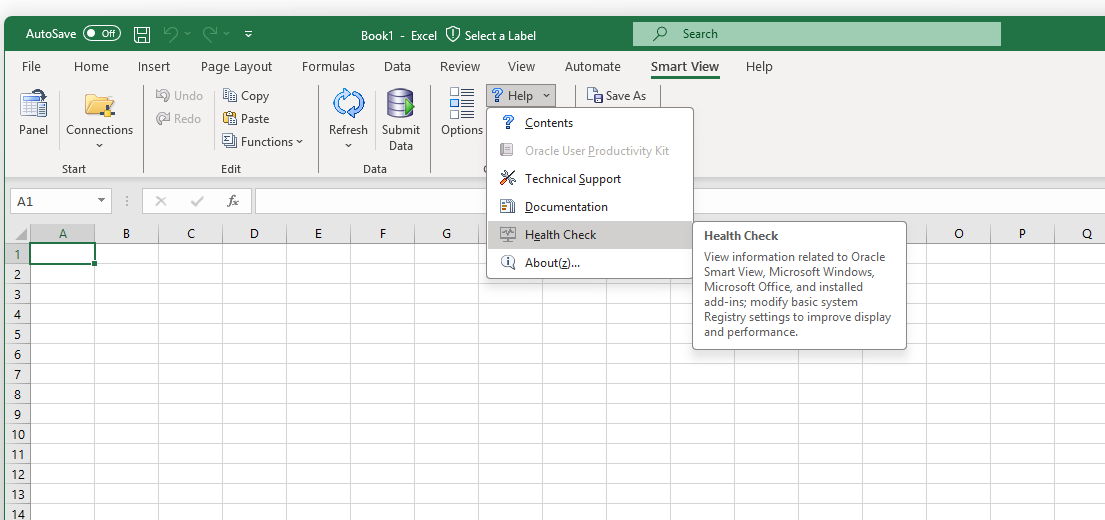
Task: Select Health Check from Help menu
Action: point(560,235)
